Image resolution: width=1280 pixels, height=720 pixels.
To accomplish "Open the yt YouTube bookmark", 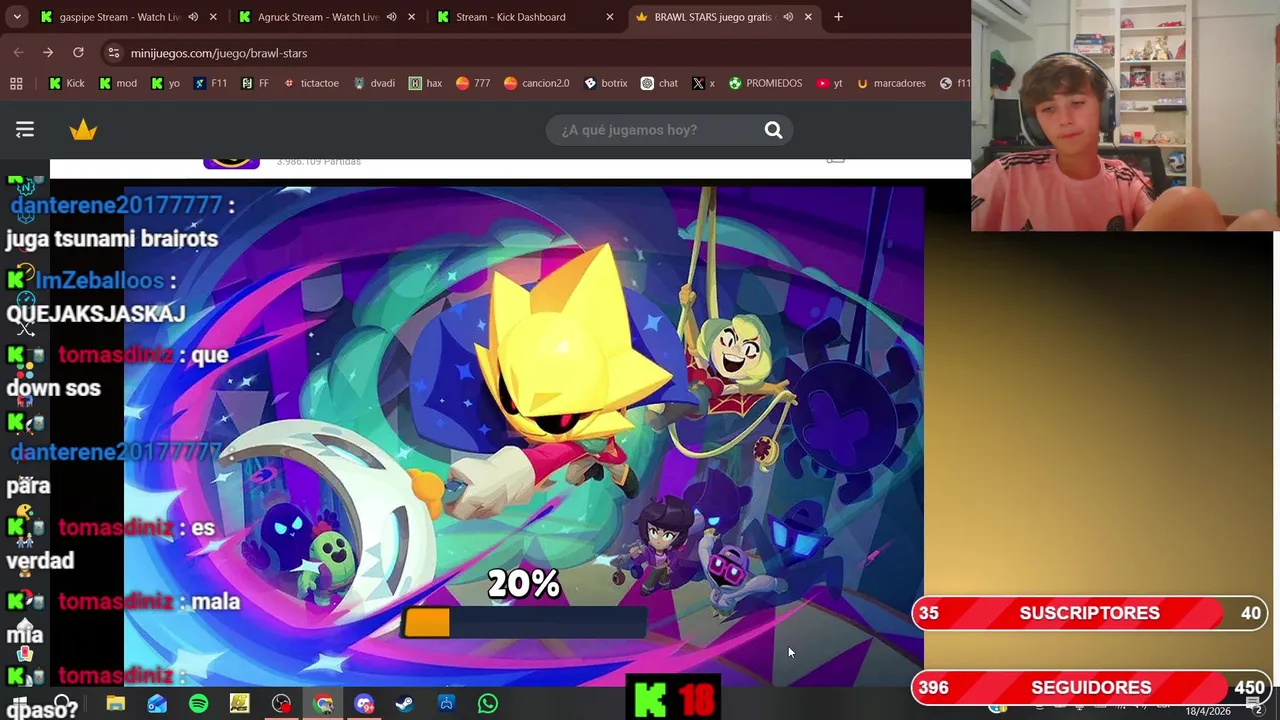I will tap(829, 83).
